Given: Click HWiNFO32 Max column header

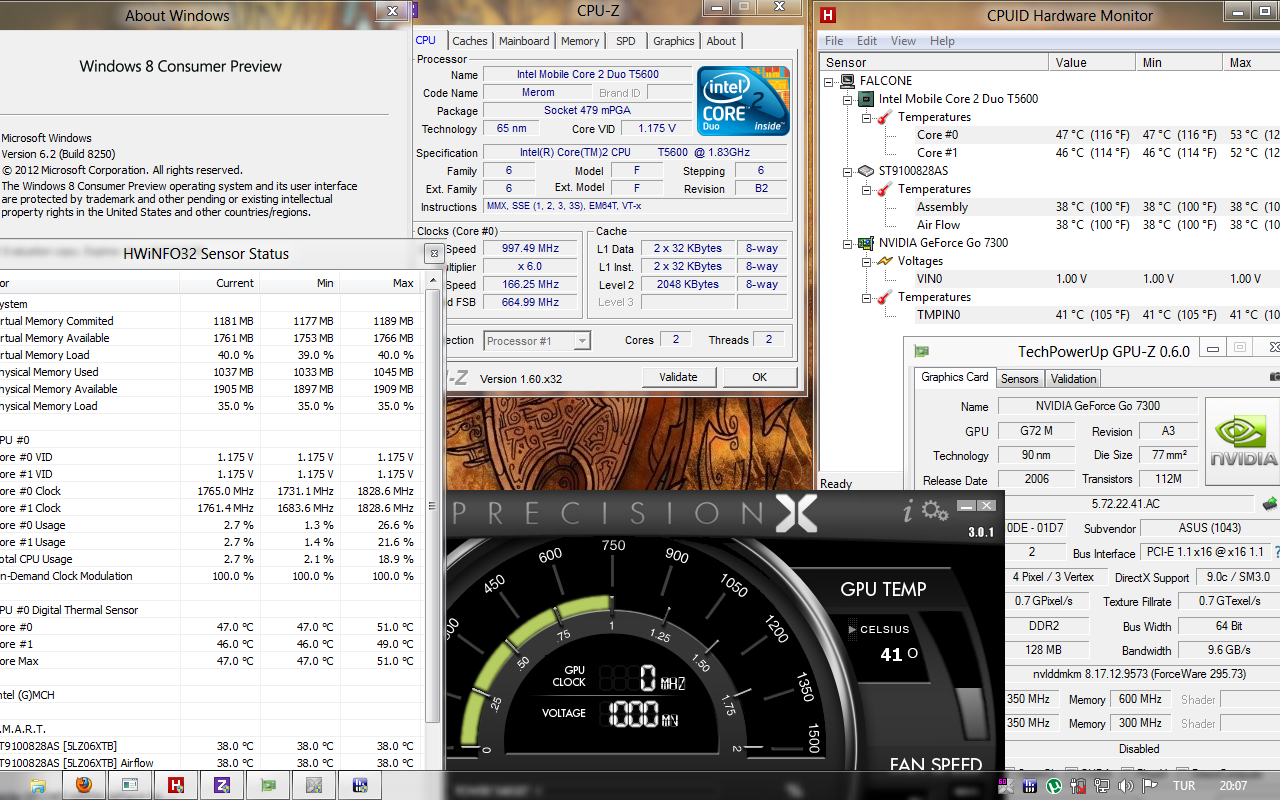Looking at the screenshot, I should (380, 283).
